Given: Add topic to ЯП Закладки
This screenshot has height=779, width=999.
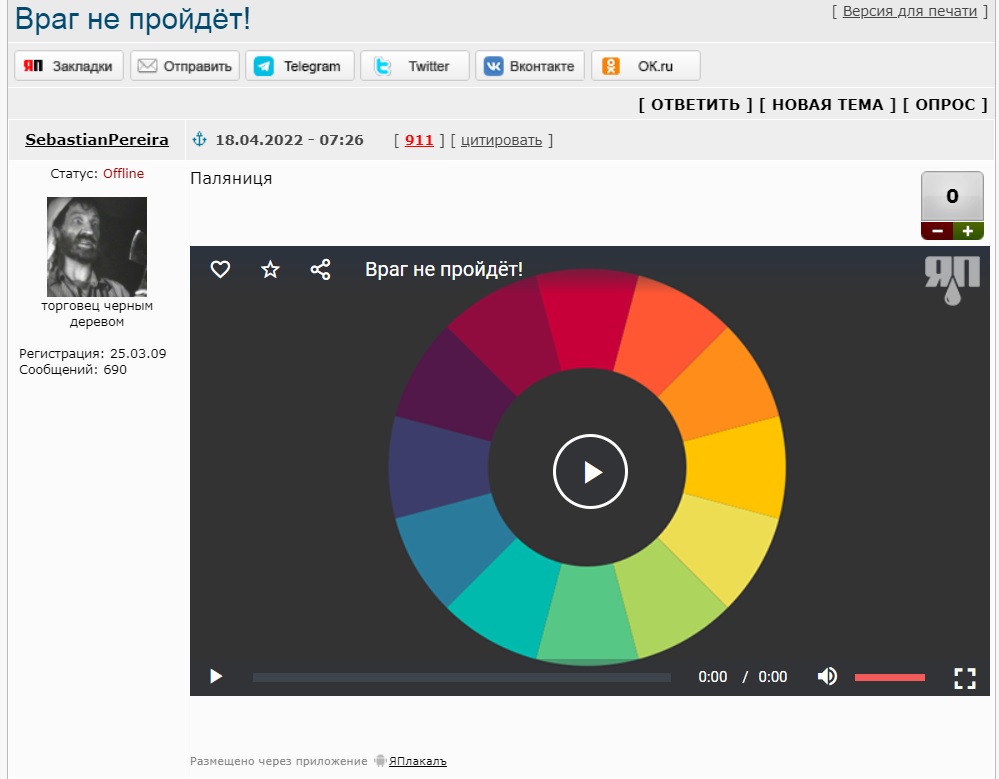Looking at the screenshot, I should click(x=69, y=66).
